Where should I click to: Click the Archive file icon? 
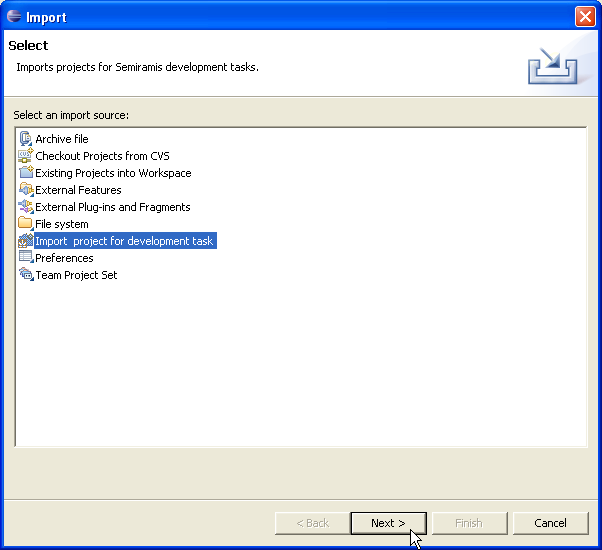[26, 139]
